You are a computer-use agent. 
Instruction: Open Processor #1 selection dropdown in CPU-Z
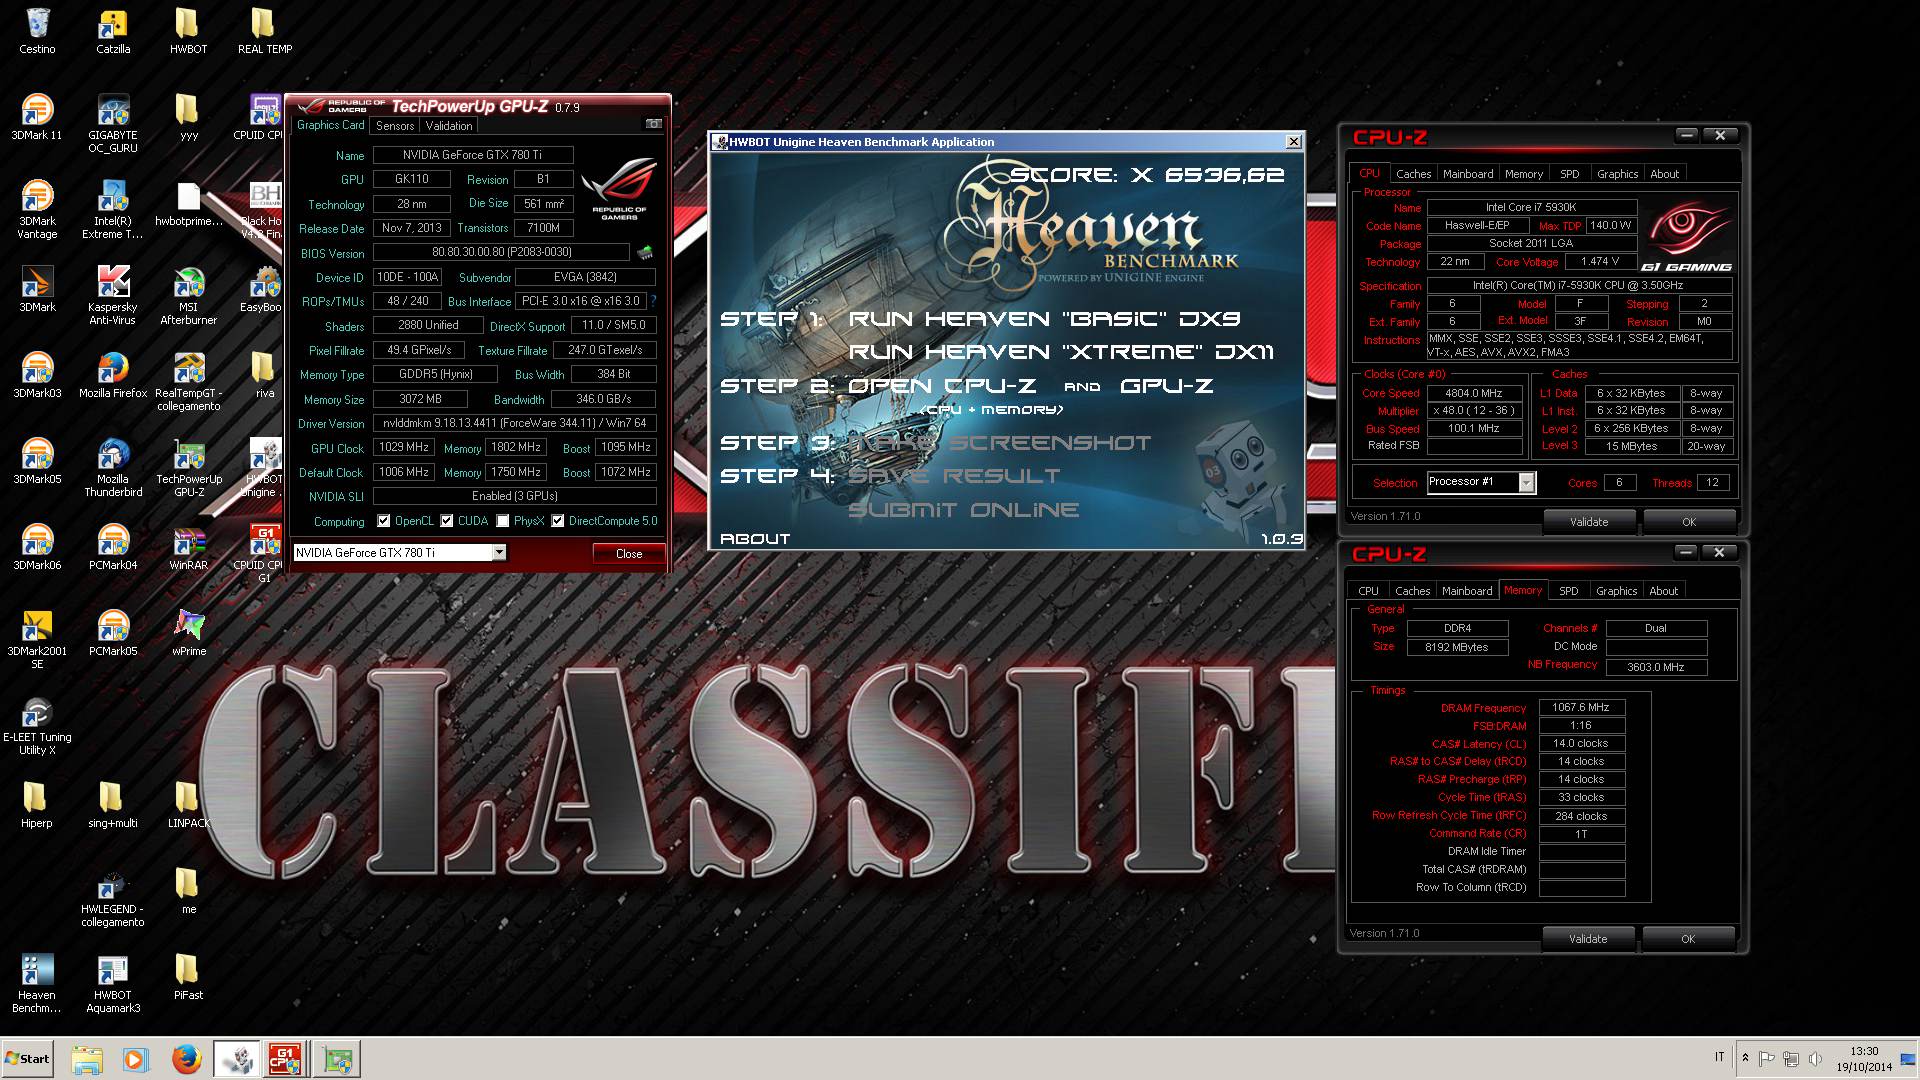pyautogui.click(x=1526, y=482)
